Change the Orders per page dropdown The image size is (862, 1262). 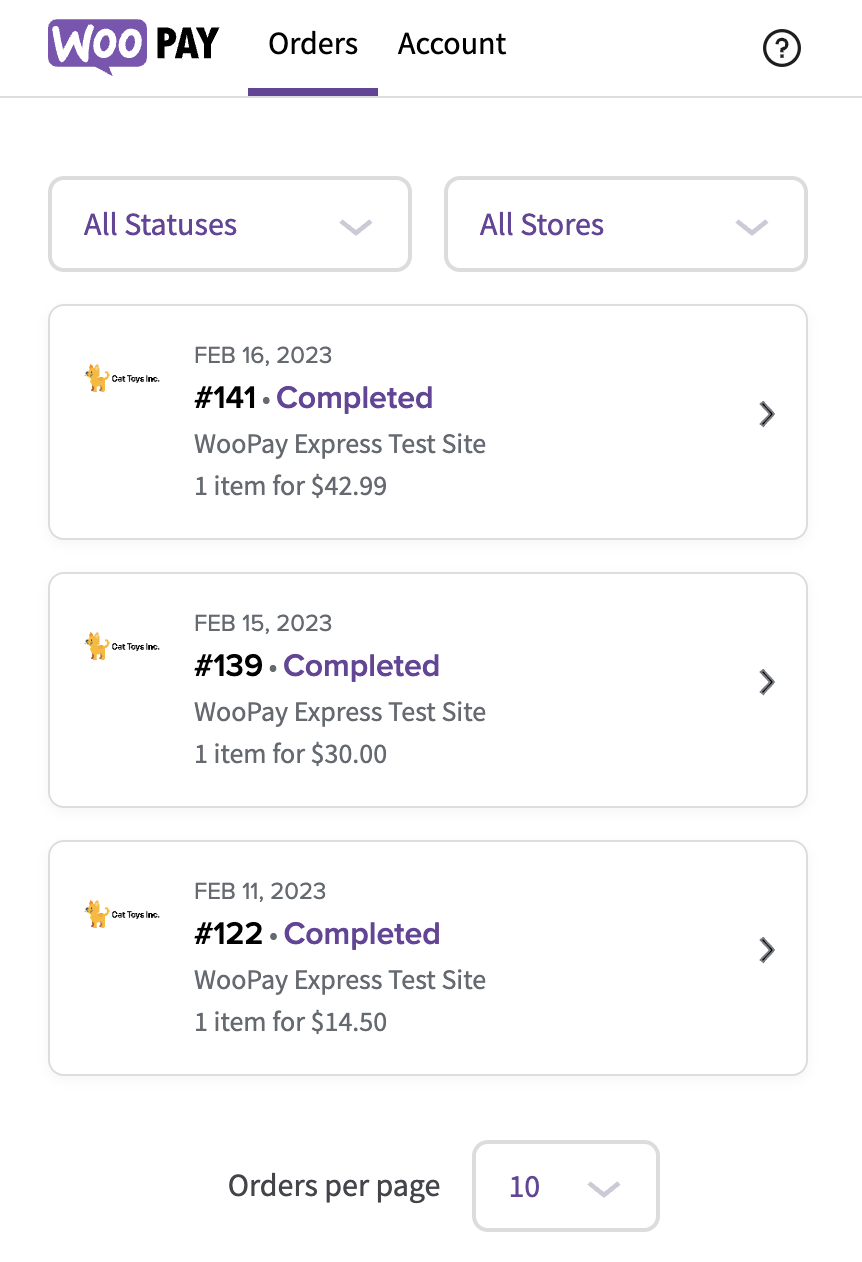pos(565,1187)
